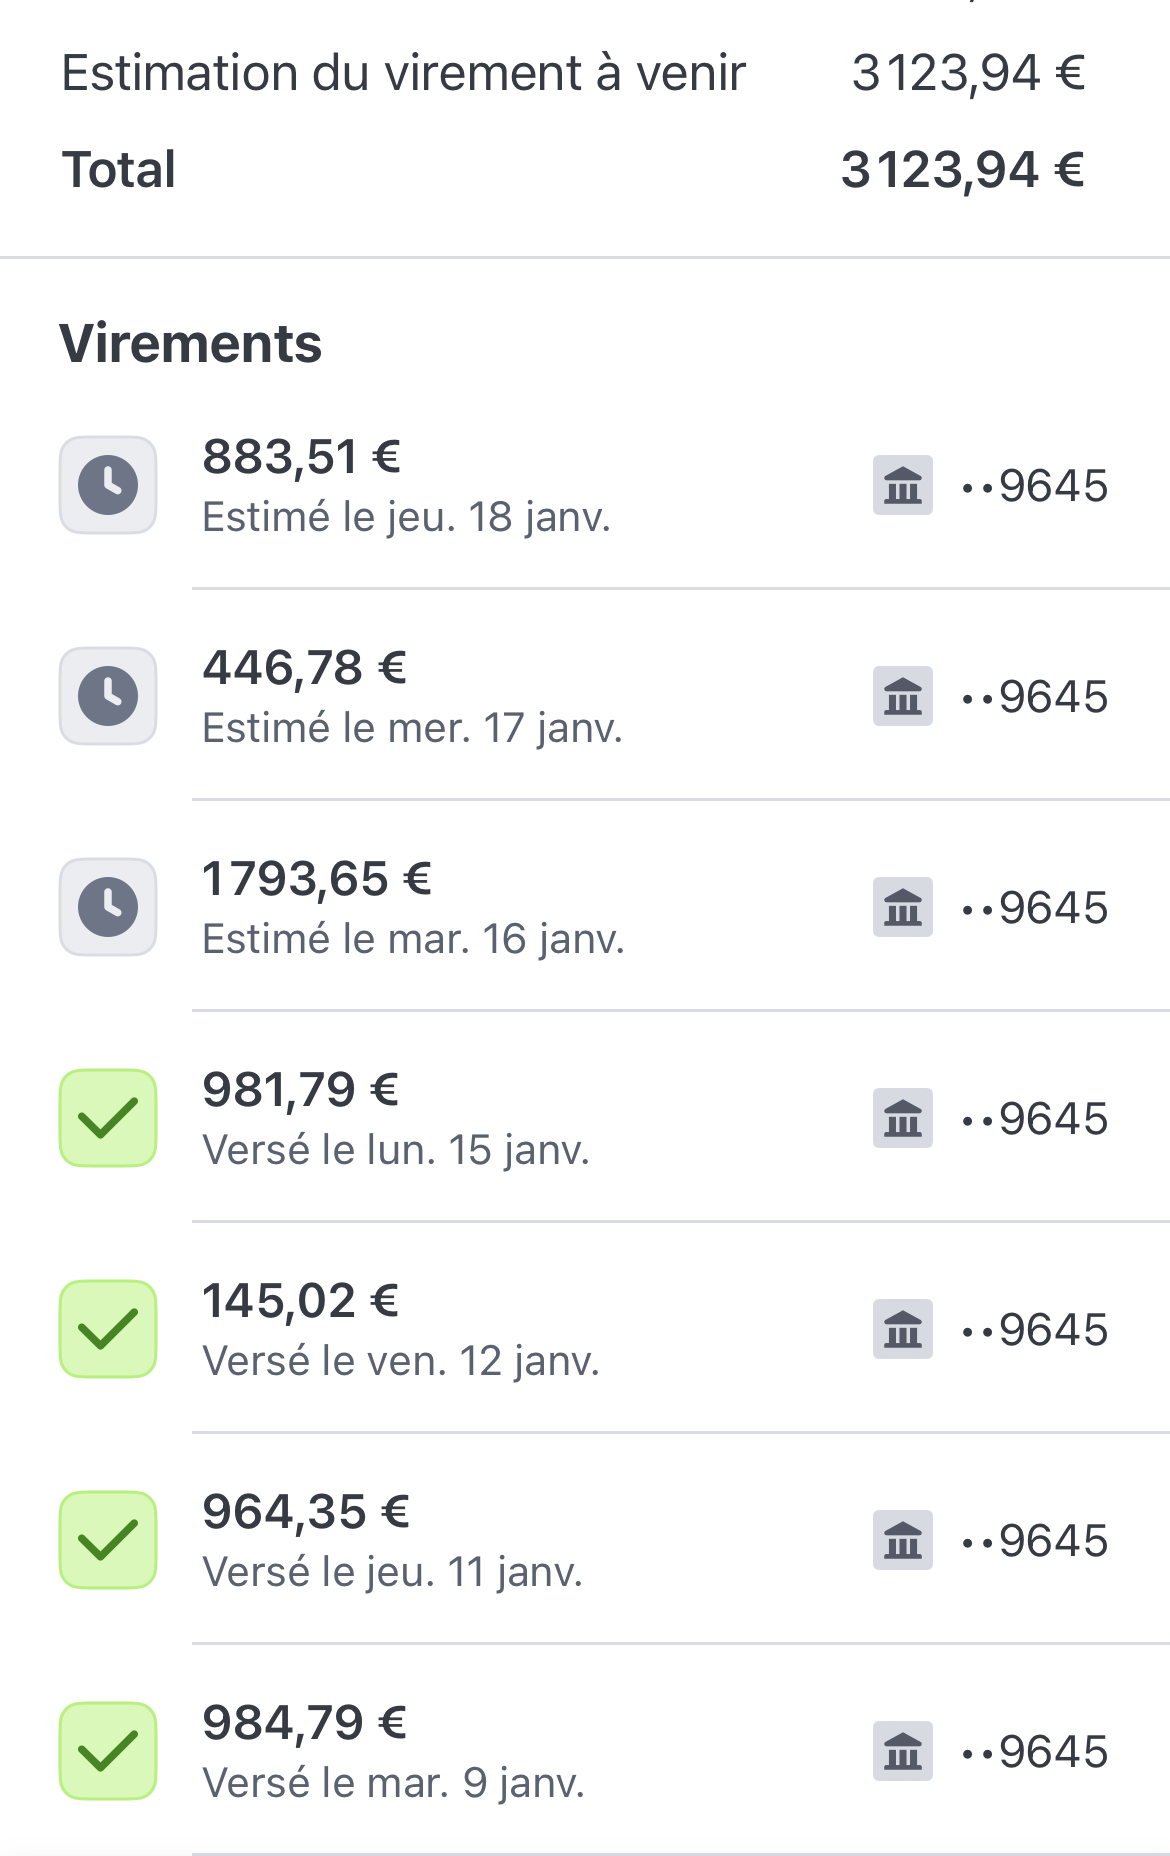This screenshot has width=1170, height=1856.
Task: Click account ••9645 in the 11 janv. row
Action: click(x=1034, y=1540)
